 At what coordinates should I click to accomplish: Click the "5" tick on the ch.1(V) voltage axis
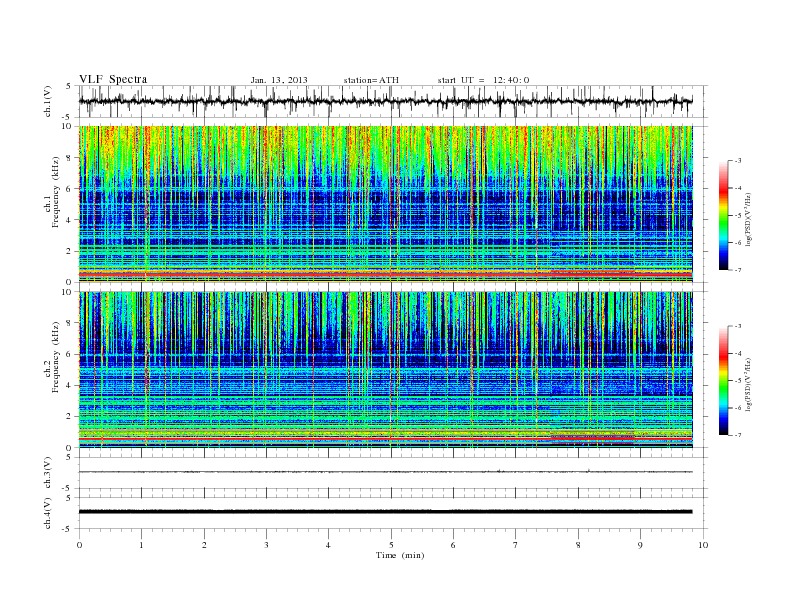pyautogui.click(x=70, y=86)
